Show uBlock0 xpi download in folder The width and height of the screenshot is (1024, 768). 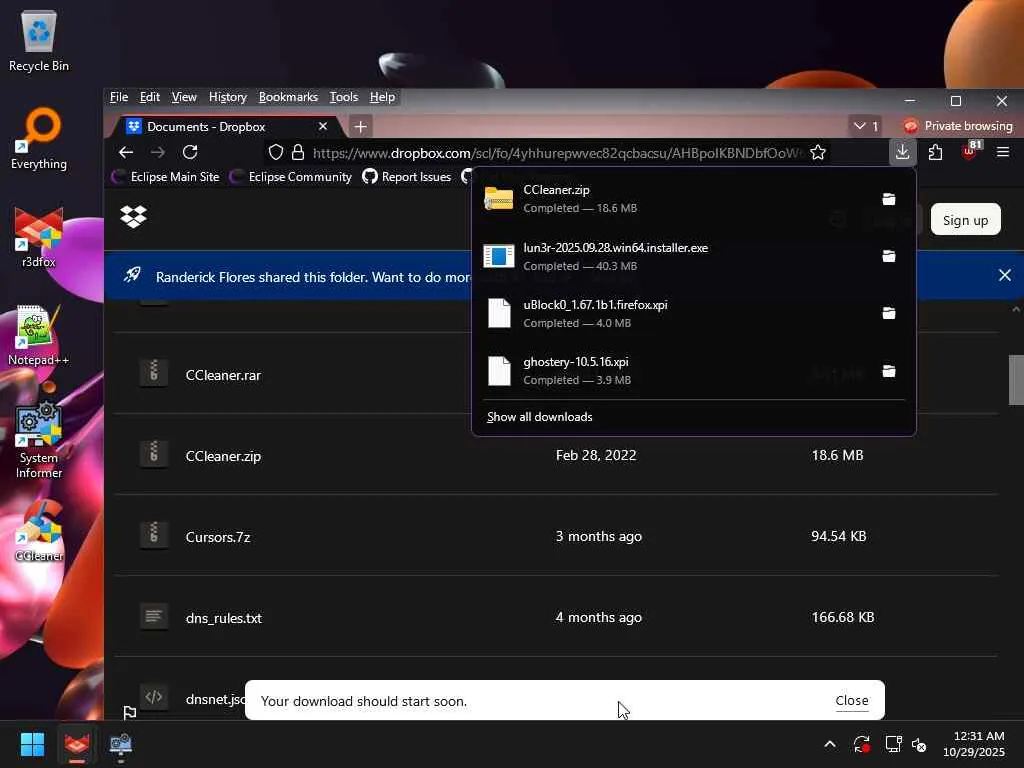click(888, 313)
